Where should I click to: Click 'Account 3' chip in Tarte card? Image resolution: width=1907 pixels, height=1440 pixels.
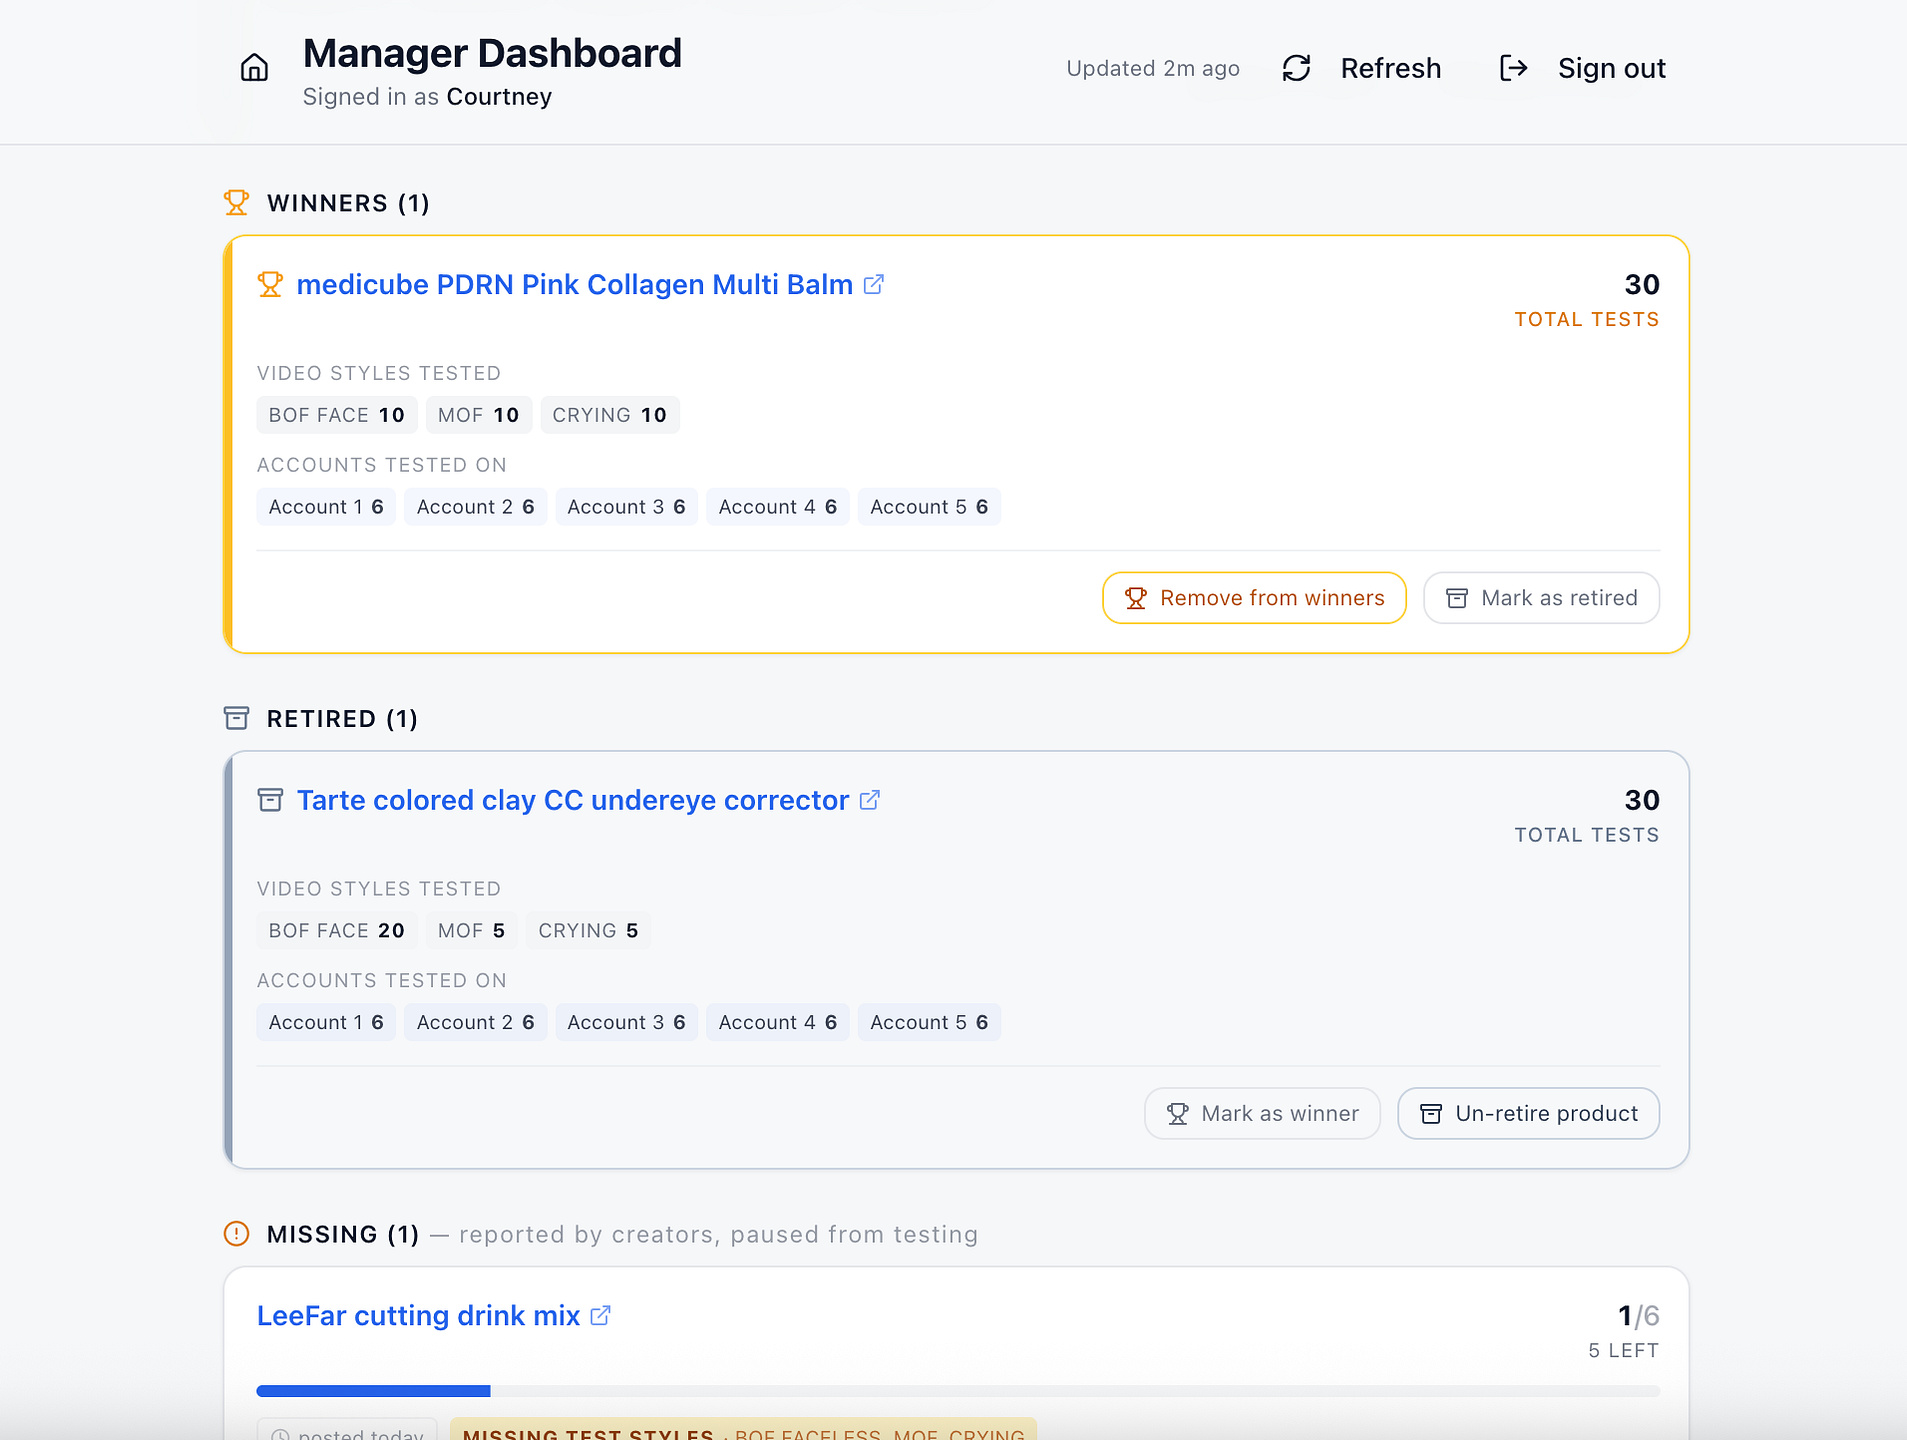(627, 1023)
